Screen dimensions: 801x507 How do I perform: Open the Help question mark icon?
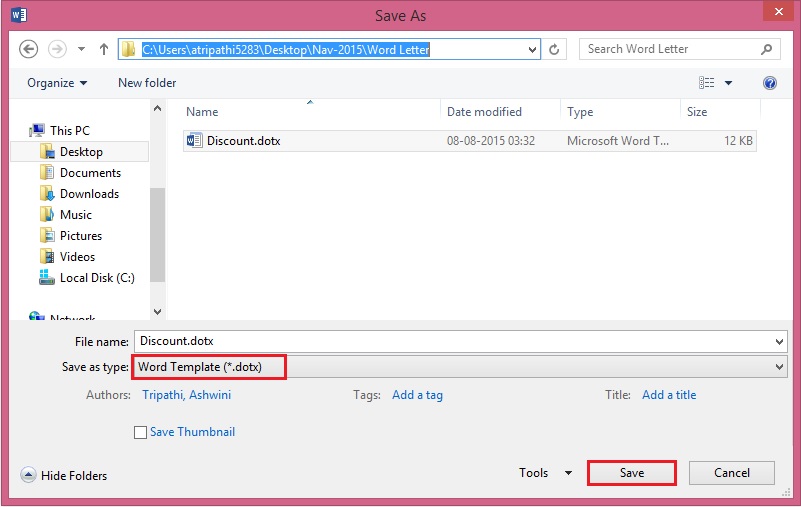pyautogui.click(x=769, y=83)
